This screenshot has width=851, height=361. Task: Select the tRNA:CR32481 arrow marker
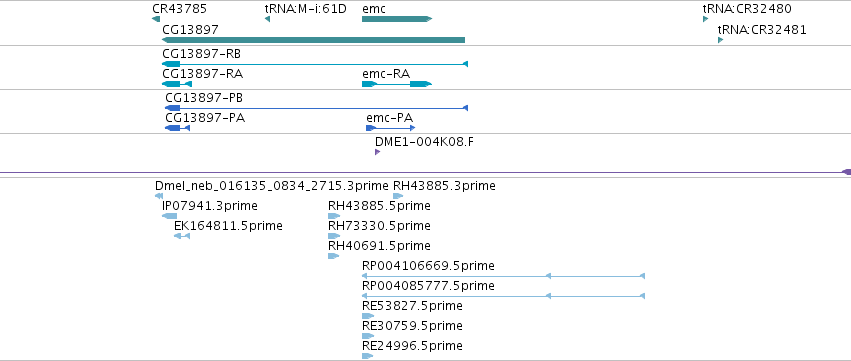tap(720, 40)
